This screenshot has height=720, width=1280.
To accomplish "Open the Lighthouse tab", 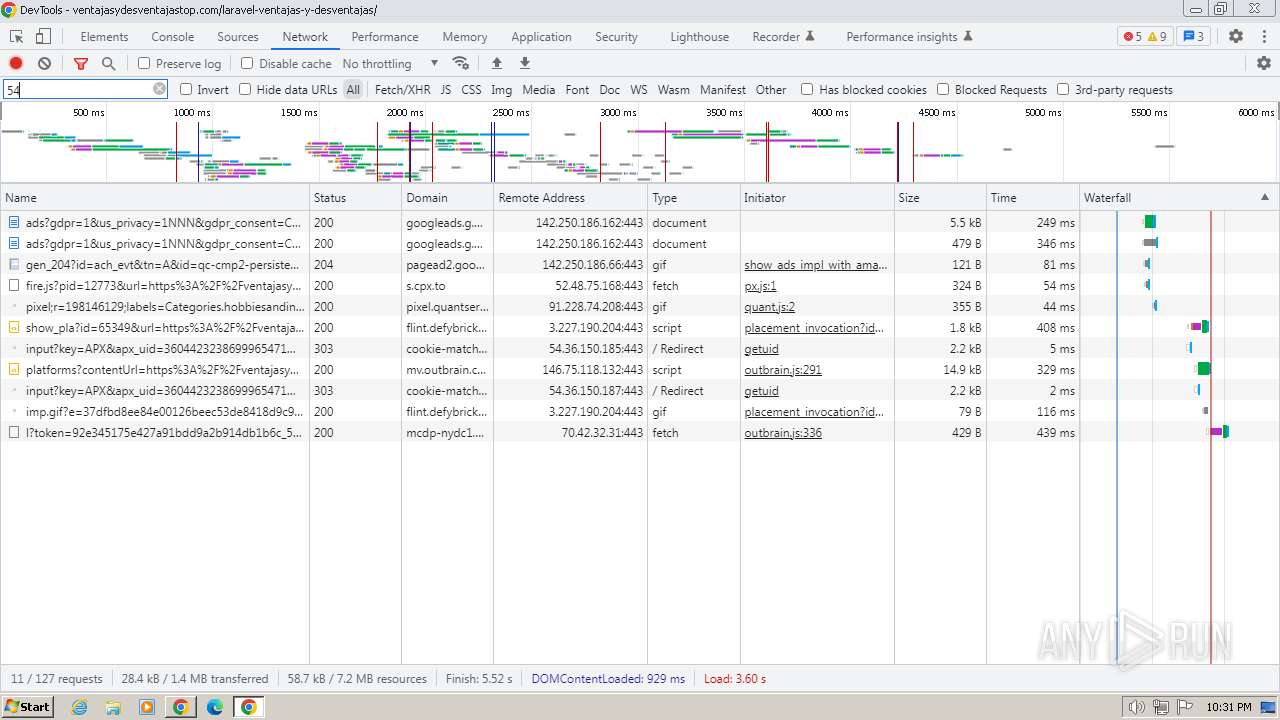I will click(699, 36).
